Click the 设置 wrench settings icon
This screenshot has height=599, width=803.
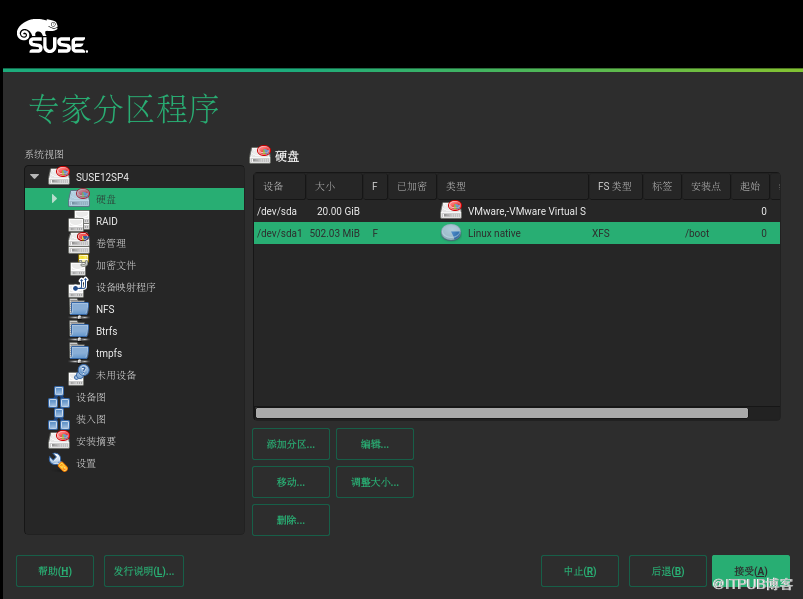[58, 463]
